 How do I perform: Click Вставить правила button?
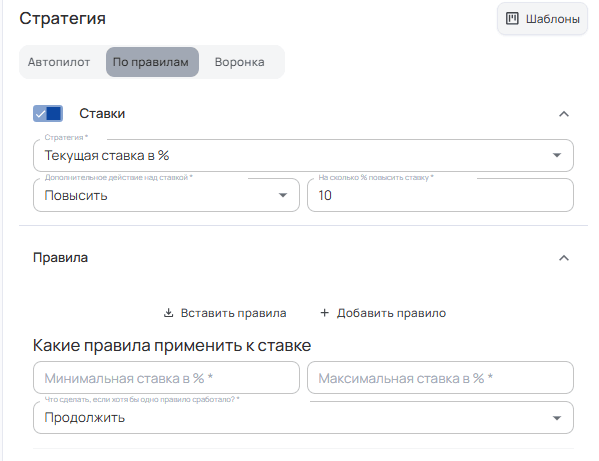225,313
